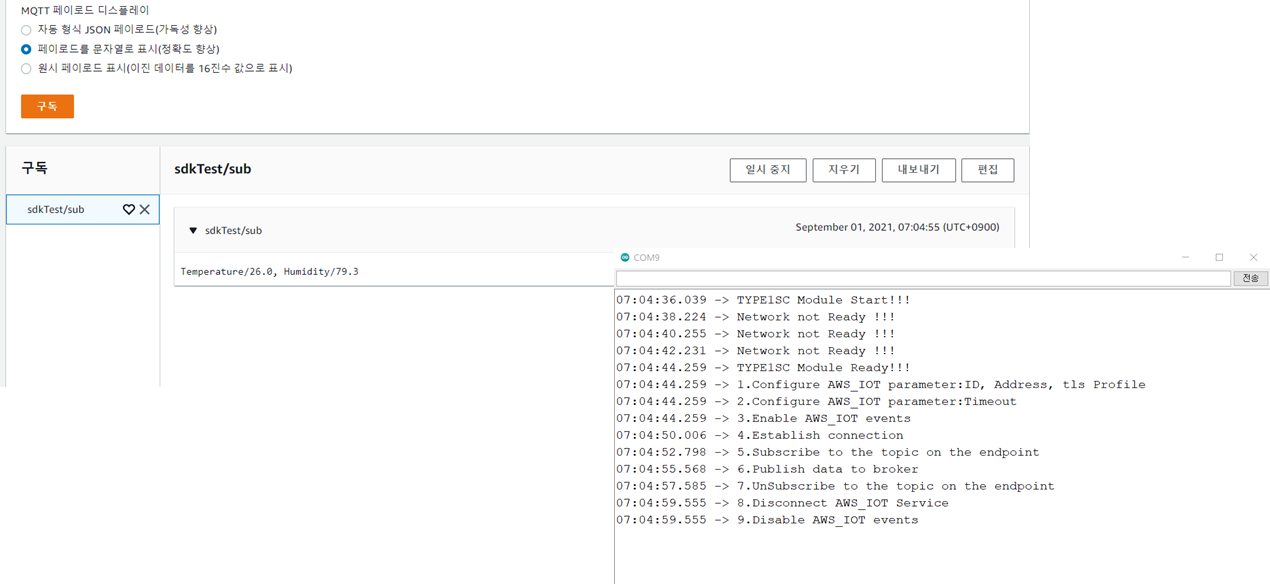Click the 일시 중지 pause button

[x=768, y=170]
